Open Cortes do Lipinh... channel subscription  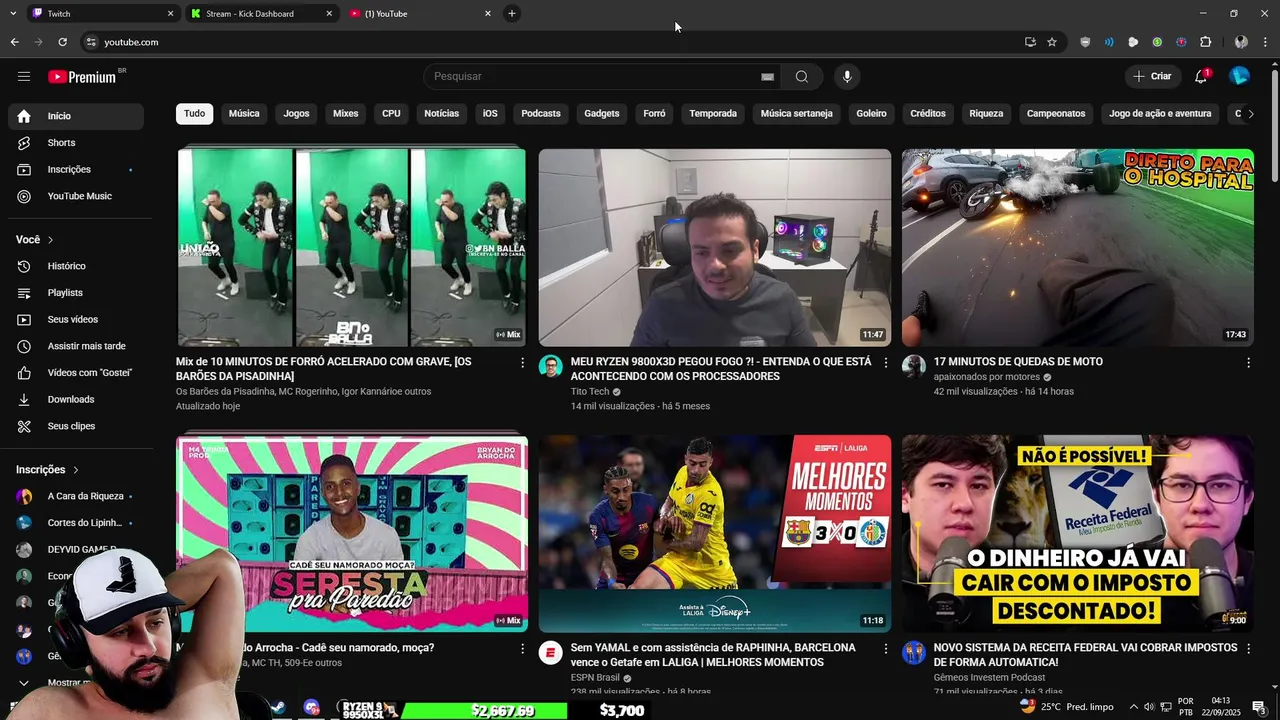coord(76,523)
